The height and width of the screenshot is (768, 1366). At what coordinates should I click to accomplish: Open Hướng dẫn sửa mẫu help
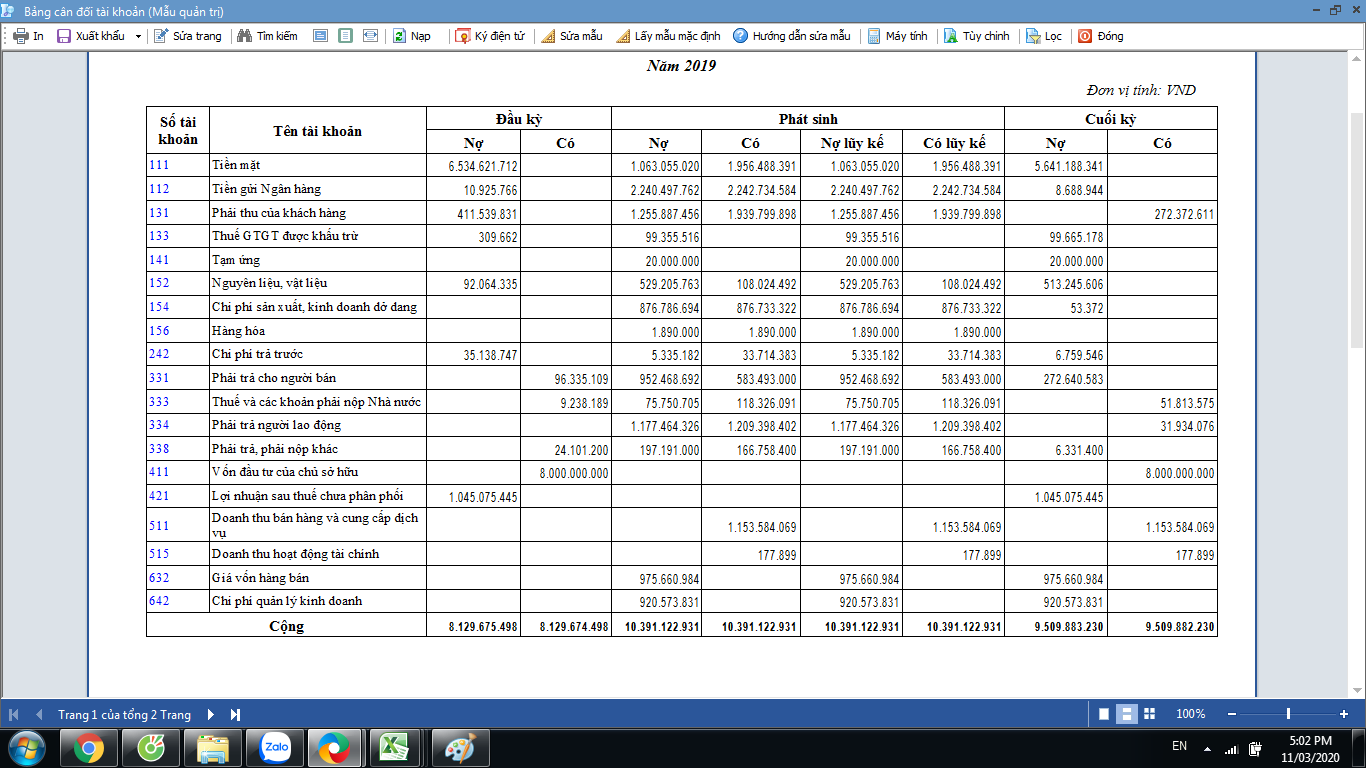click(x=740, y=36)
